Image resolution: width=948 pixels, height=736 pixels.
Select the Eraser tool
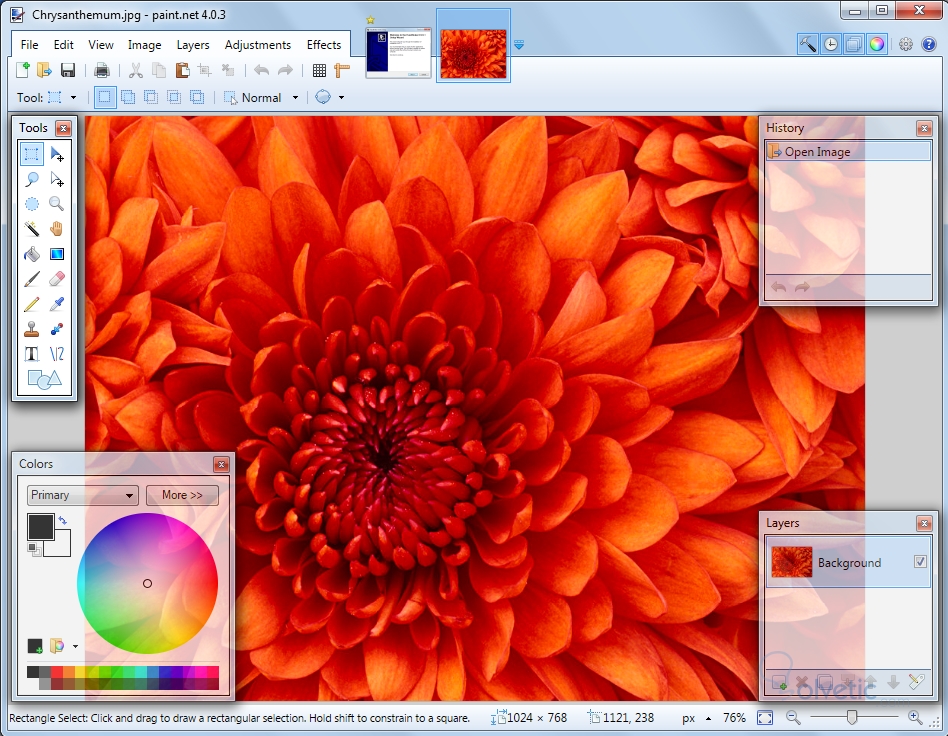(x=57, y=279)
